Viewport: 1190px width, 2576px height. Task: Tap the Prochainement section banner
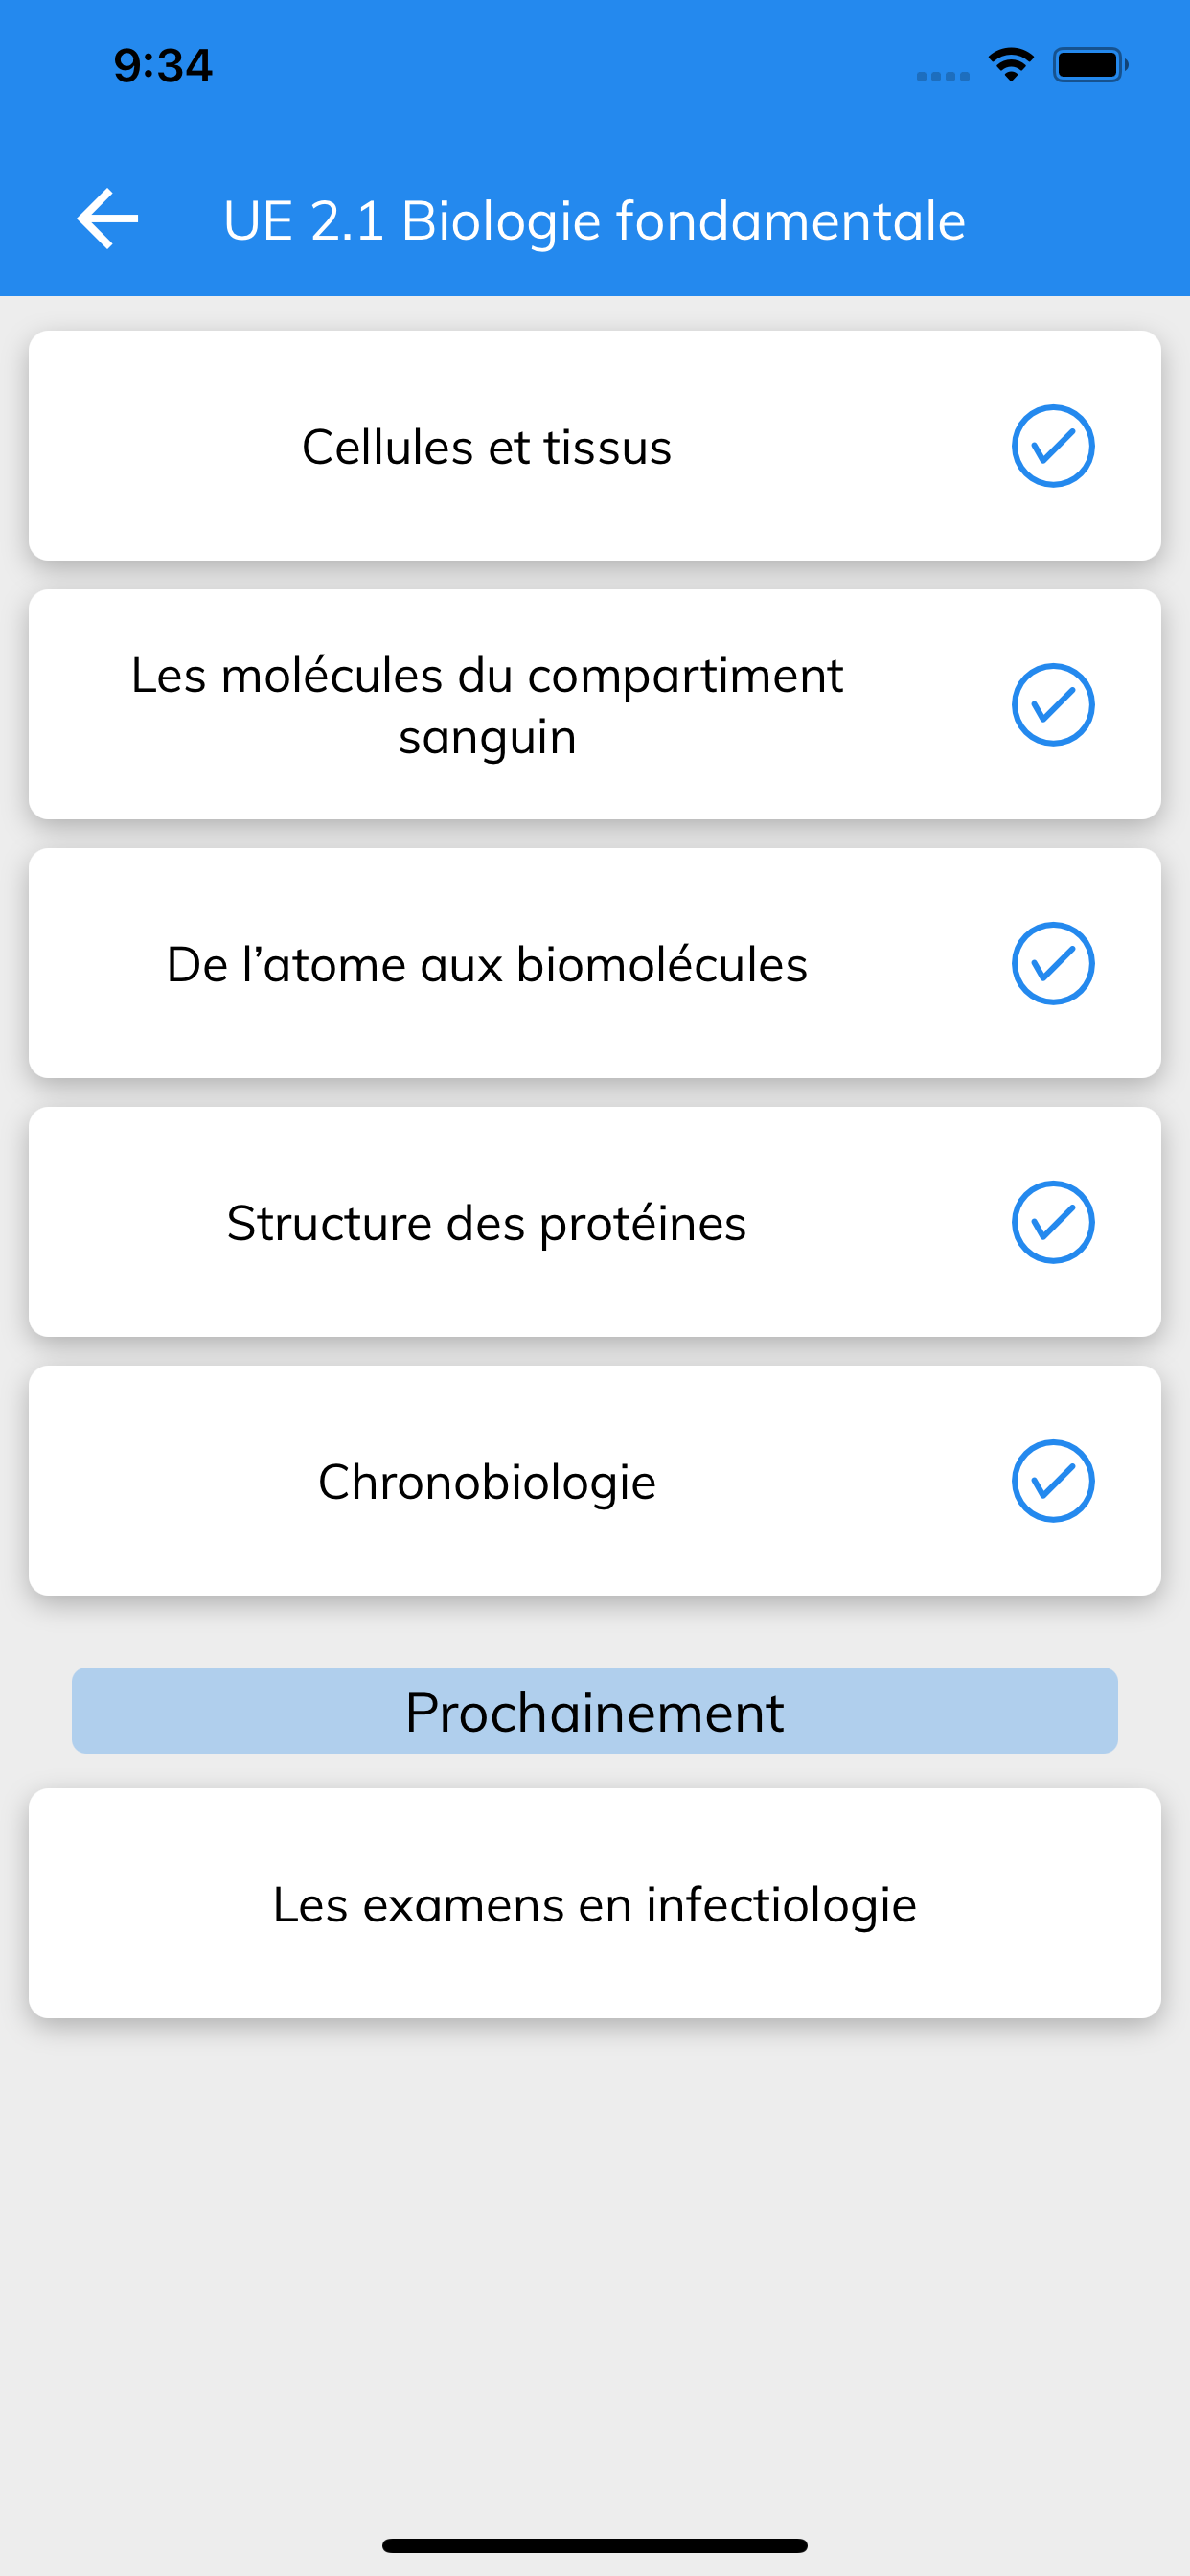[x=595, y=1711]
